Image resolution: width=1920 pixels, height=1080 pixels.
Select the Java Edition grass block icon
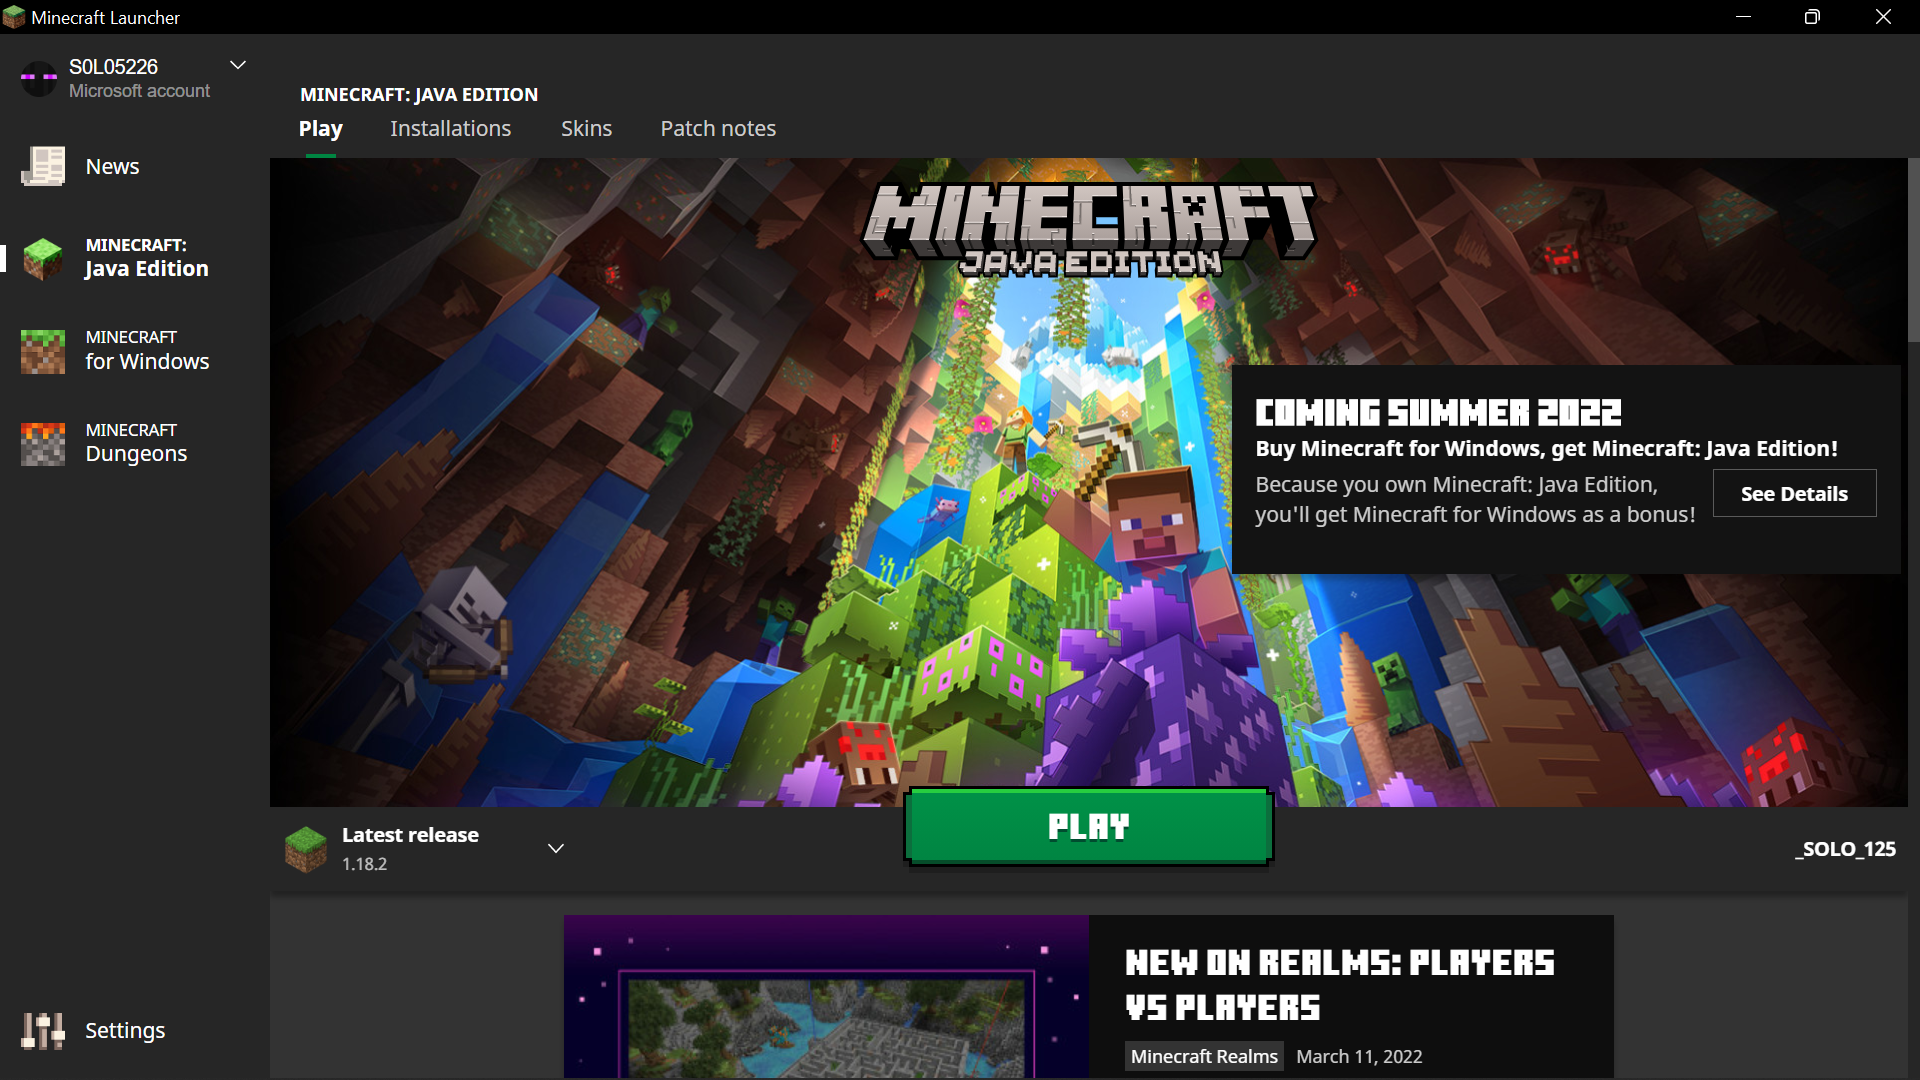43,258
